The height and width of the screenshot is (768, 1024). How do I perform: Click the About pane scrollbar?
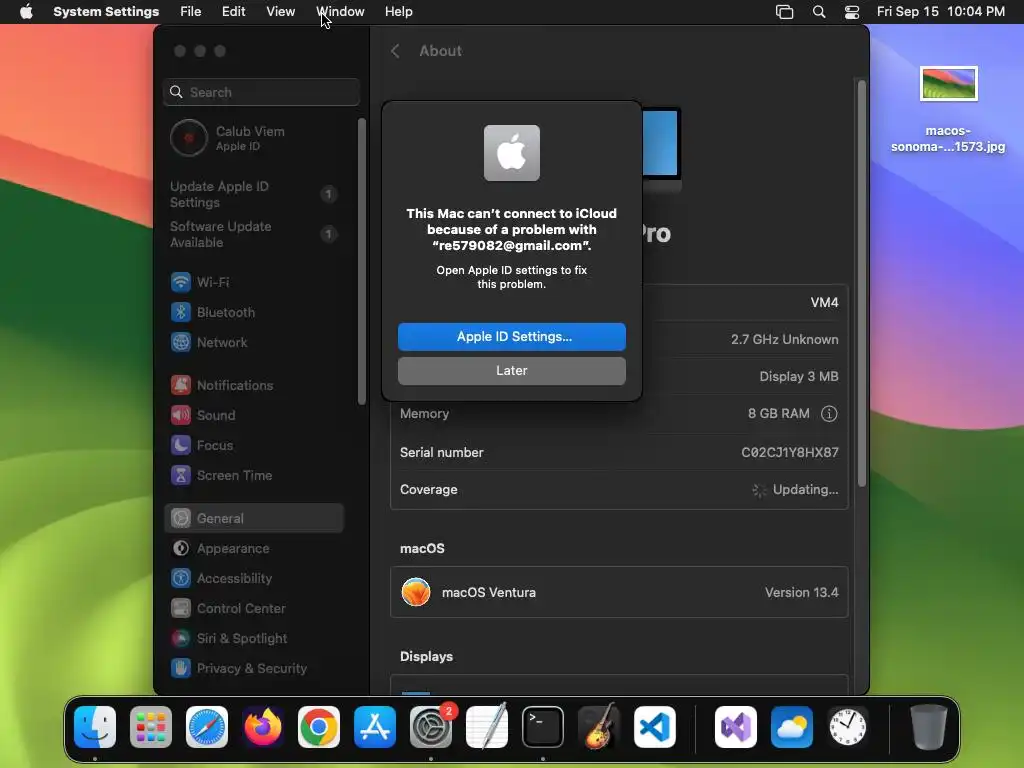862,283
